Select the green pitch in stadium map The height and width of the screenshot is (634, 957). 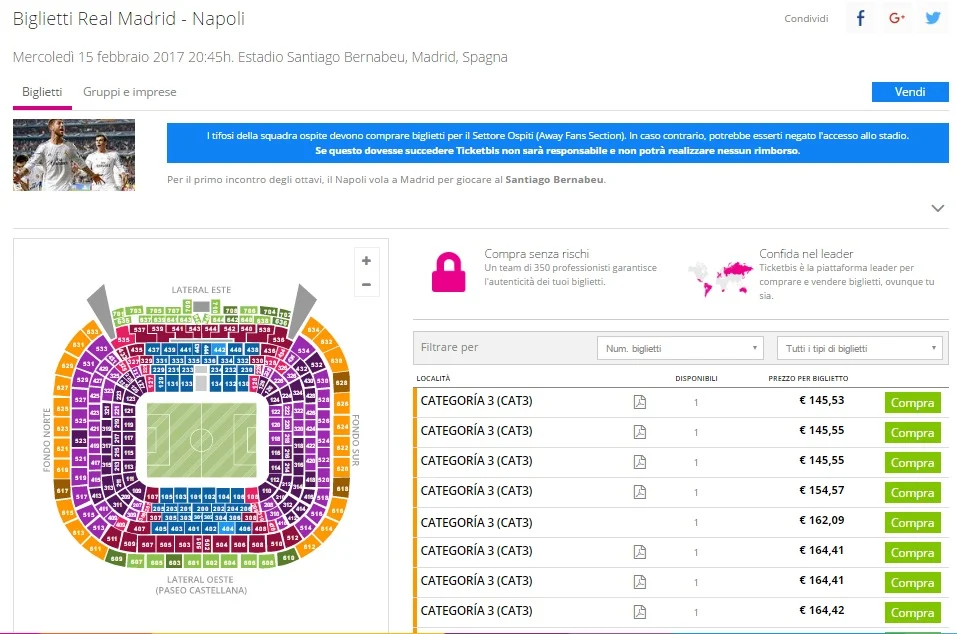coord(201,440)
